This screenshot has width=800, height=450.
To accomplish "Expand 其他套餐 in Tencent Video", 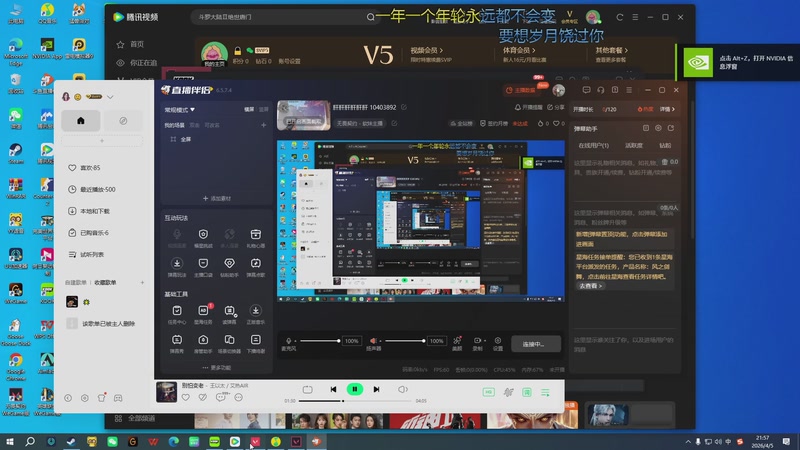I will tap(612, 50).
